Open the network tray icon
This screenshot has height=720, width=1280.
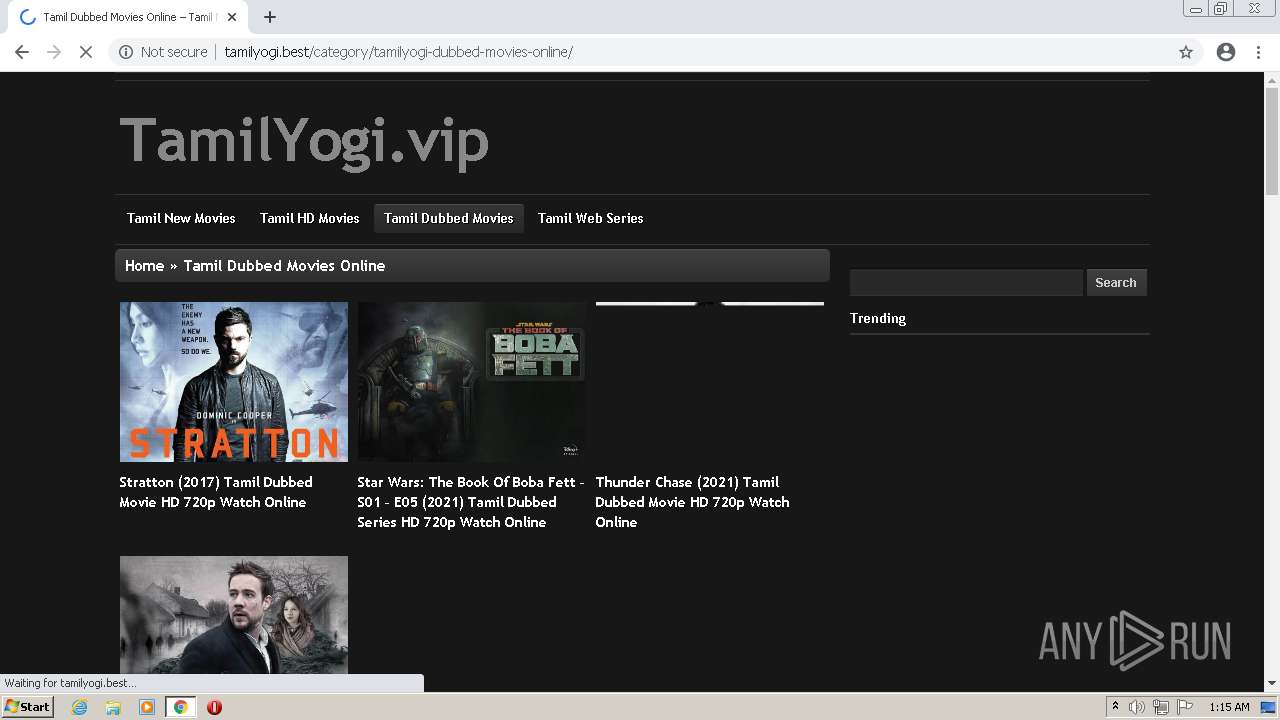click(x=1161, y=707)
